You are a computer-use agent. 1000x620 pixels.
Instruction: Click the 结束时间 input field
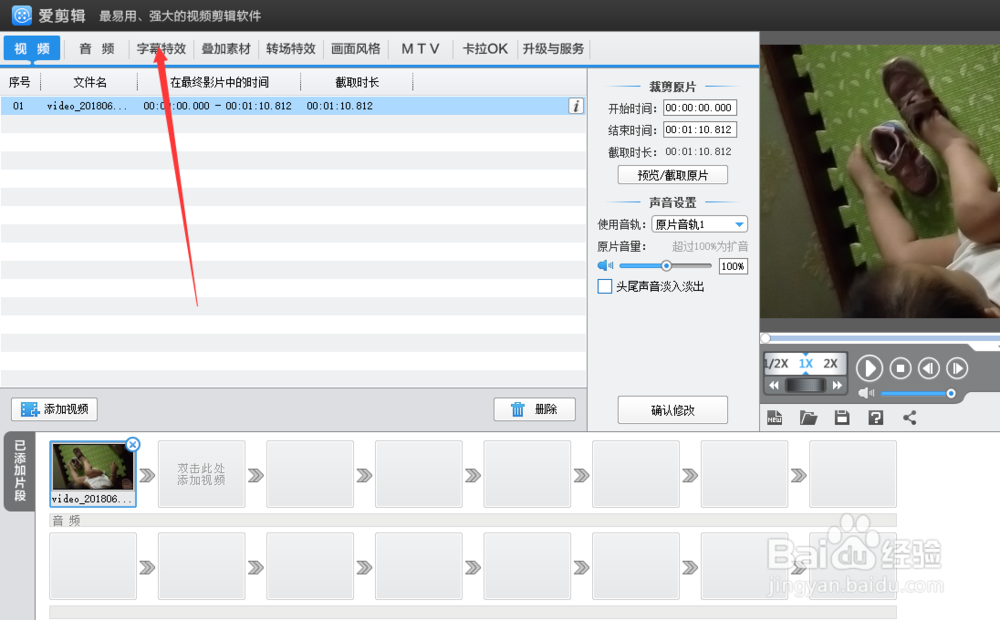point(700,129)
